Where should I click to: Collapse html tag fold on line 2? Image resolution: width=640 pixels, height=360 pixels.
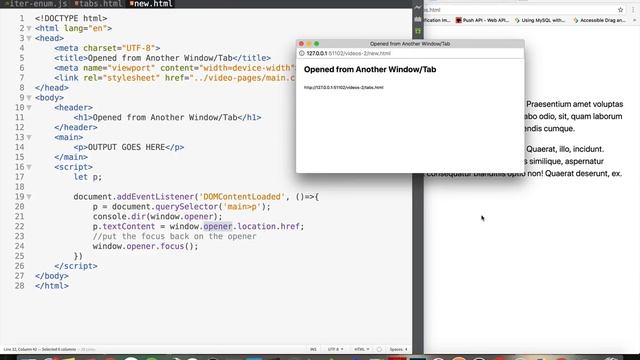click(x=29, y=29)
